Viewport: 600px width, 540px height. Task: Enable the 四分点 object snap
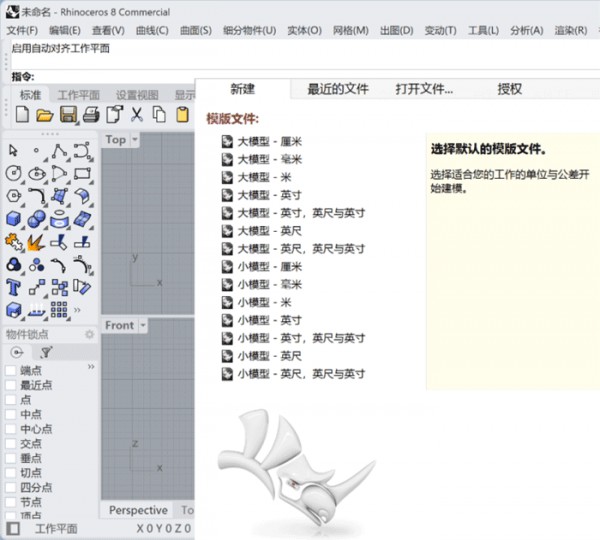pyautogui.click(x=10, y=487)
